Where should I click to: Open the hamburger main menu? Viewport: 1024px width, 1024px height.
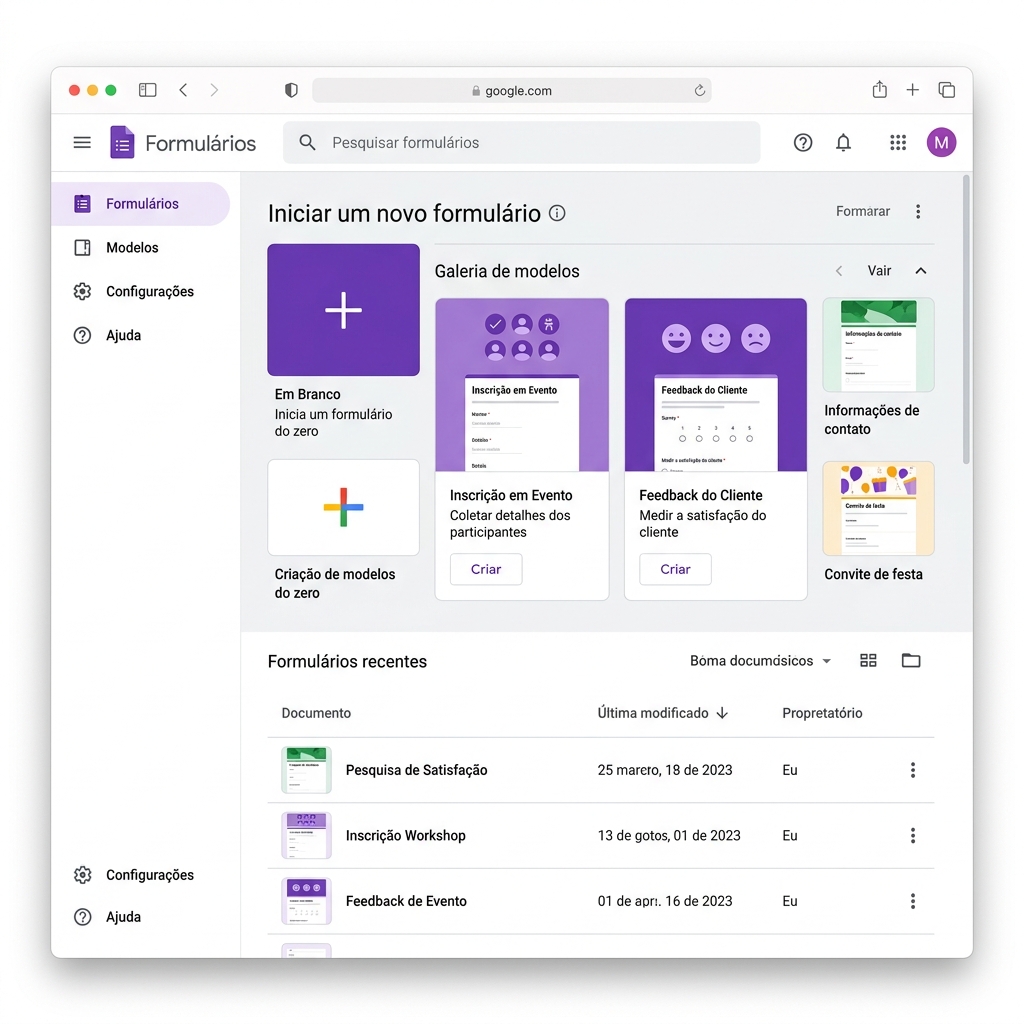tap(82, 142)
